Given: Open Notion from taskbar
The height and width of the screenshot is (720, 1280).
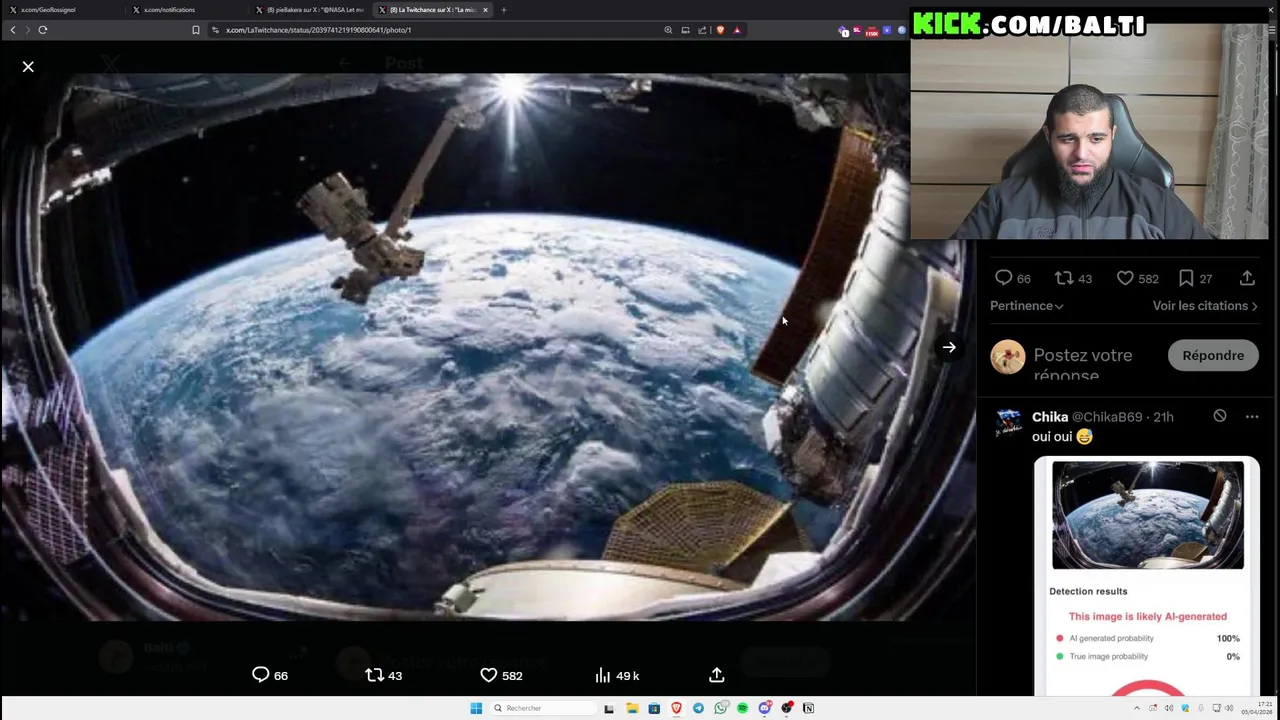Looking at the screenshot, I should [x=808, y=708].
